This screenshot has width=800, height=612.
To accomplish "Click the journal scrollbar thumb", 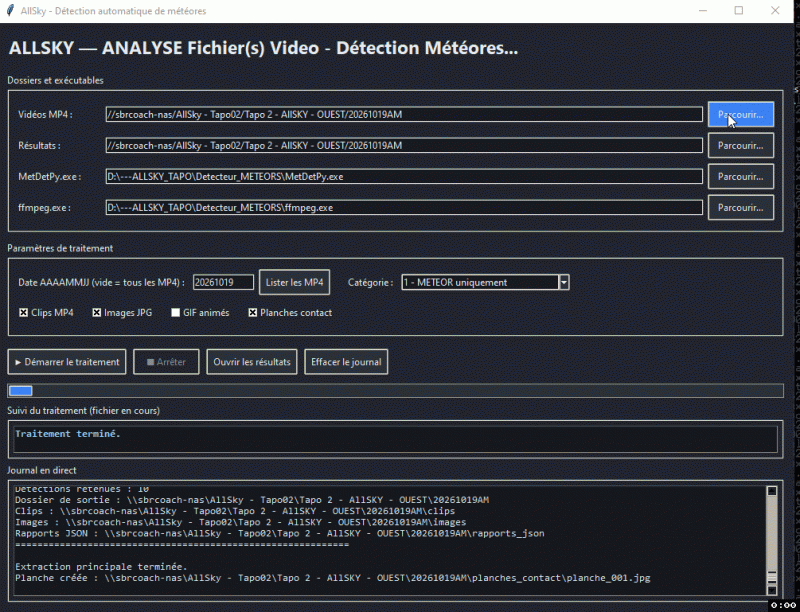I will 772,577.
